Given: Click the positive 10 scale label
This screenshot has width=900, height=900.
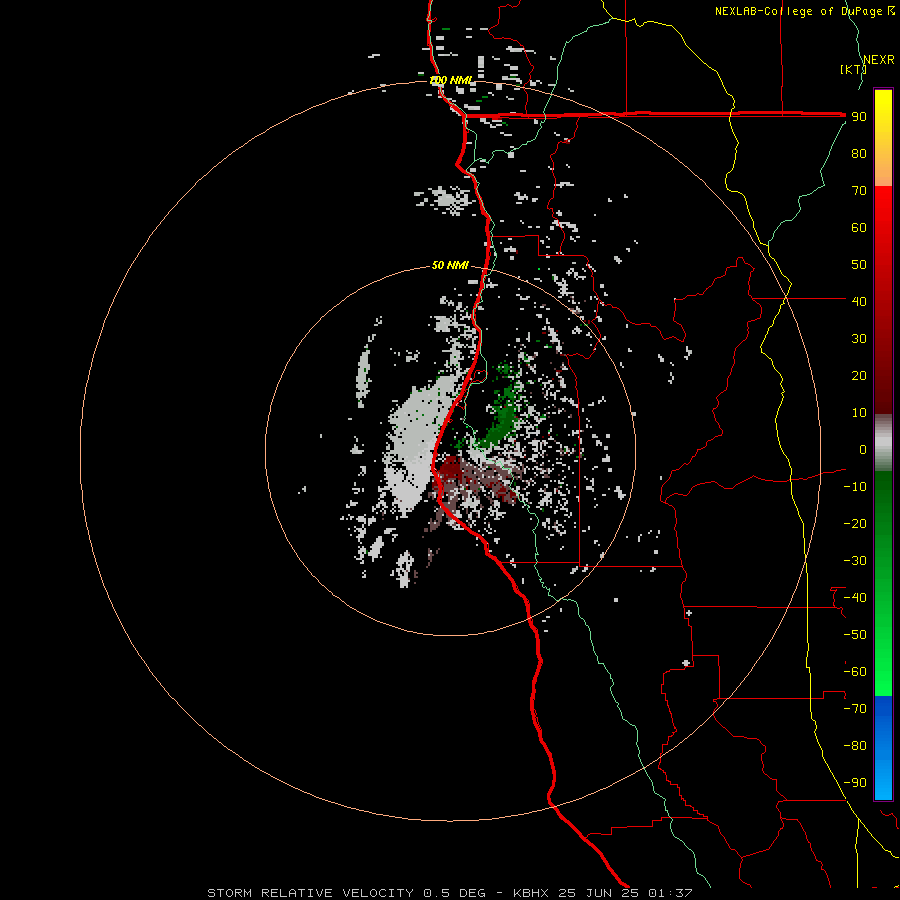Looking at the screenshot, I should (x=859, y=413).
